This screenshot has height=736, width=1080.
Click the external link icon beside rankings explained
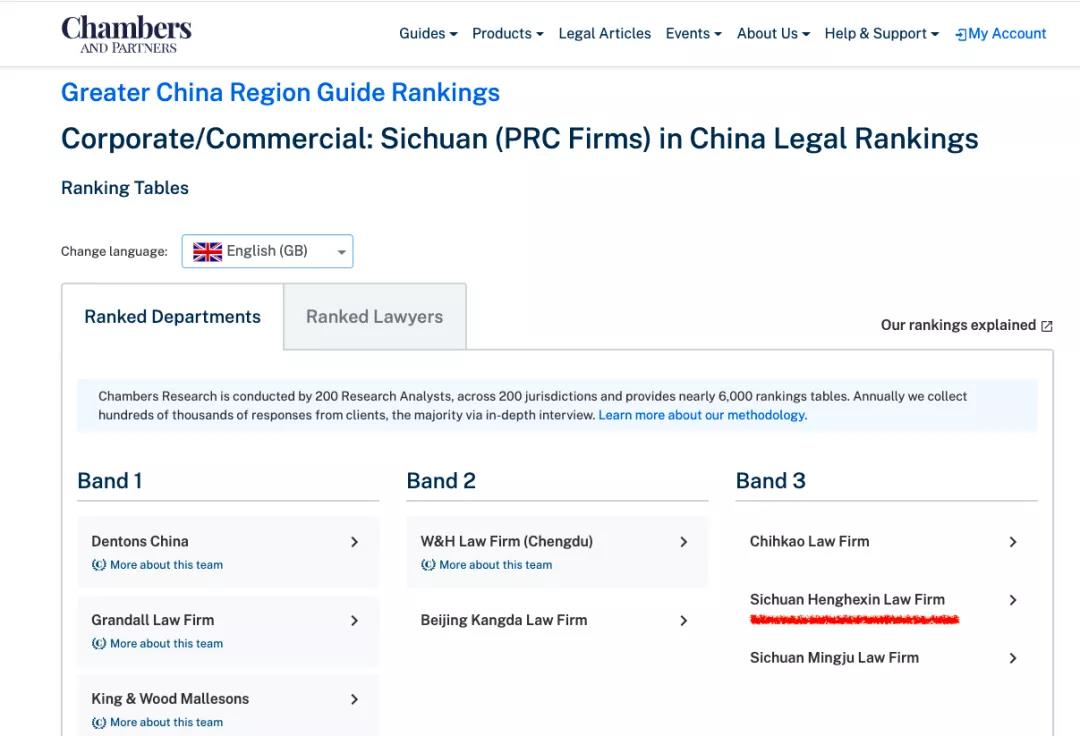[x=1047, y=326]
